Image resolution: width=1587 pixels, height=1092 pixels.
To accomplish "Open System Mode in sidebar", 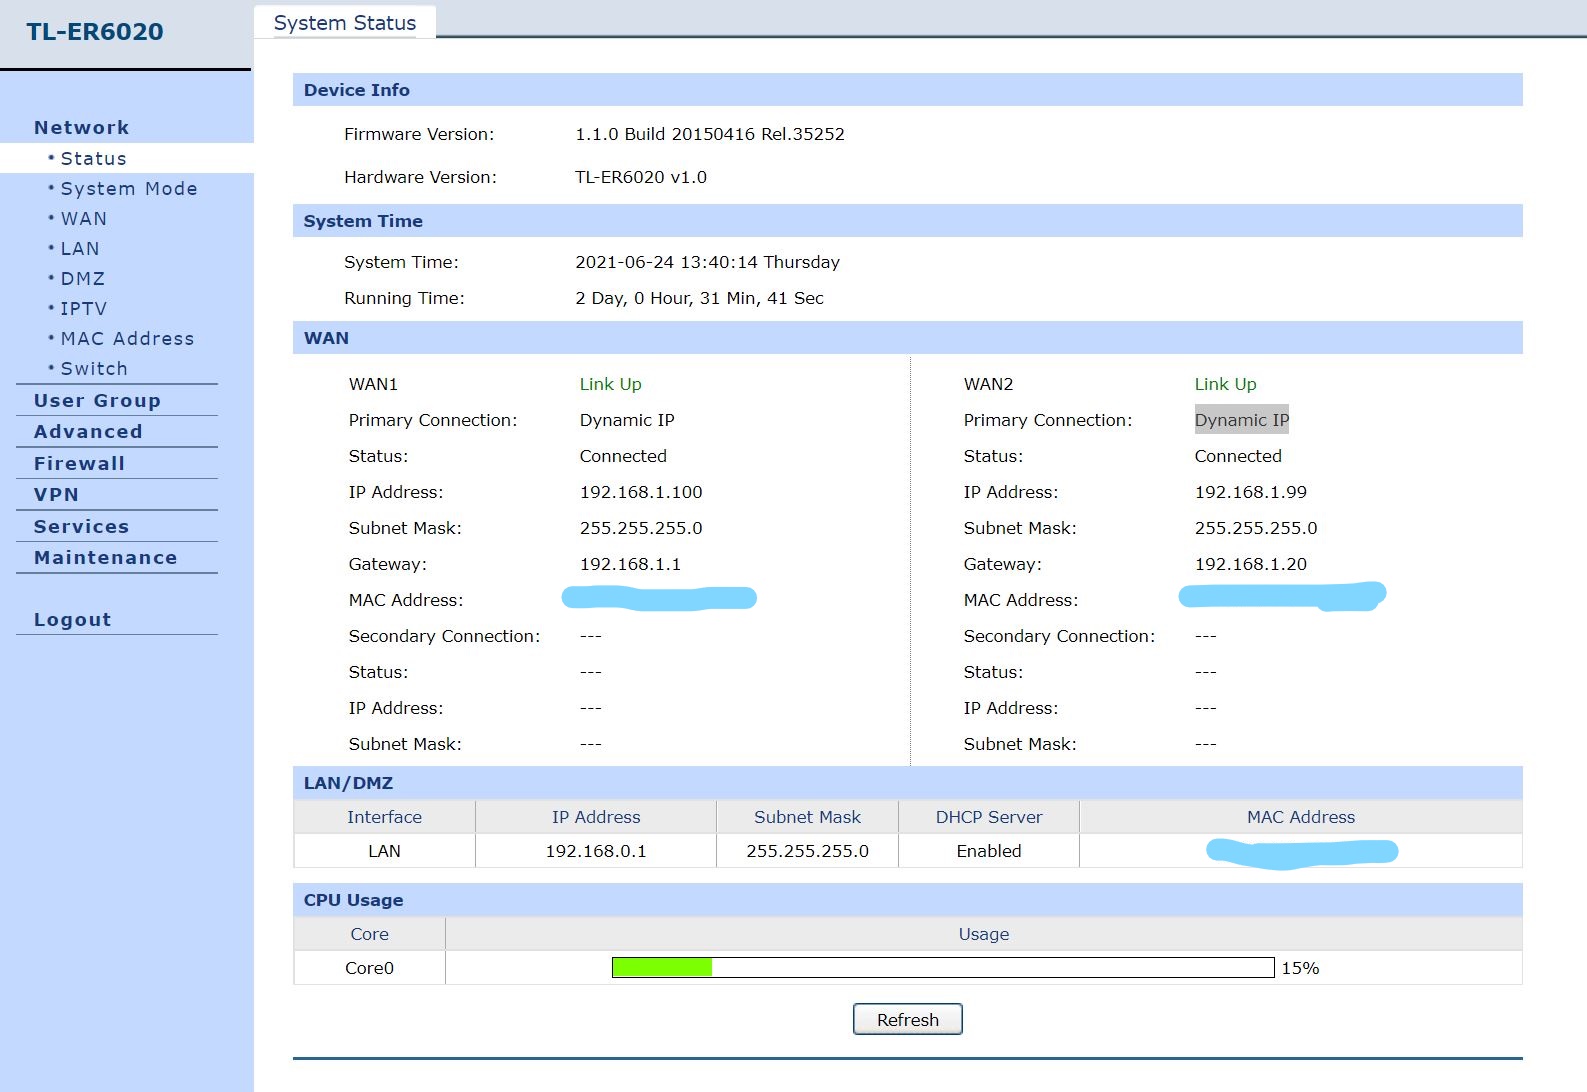I will (128, 189).
